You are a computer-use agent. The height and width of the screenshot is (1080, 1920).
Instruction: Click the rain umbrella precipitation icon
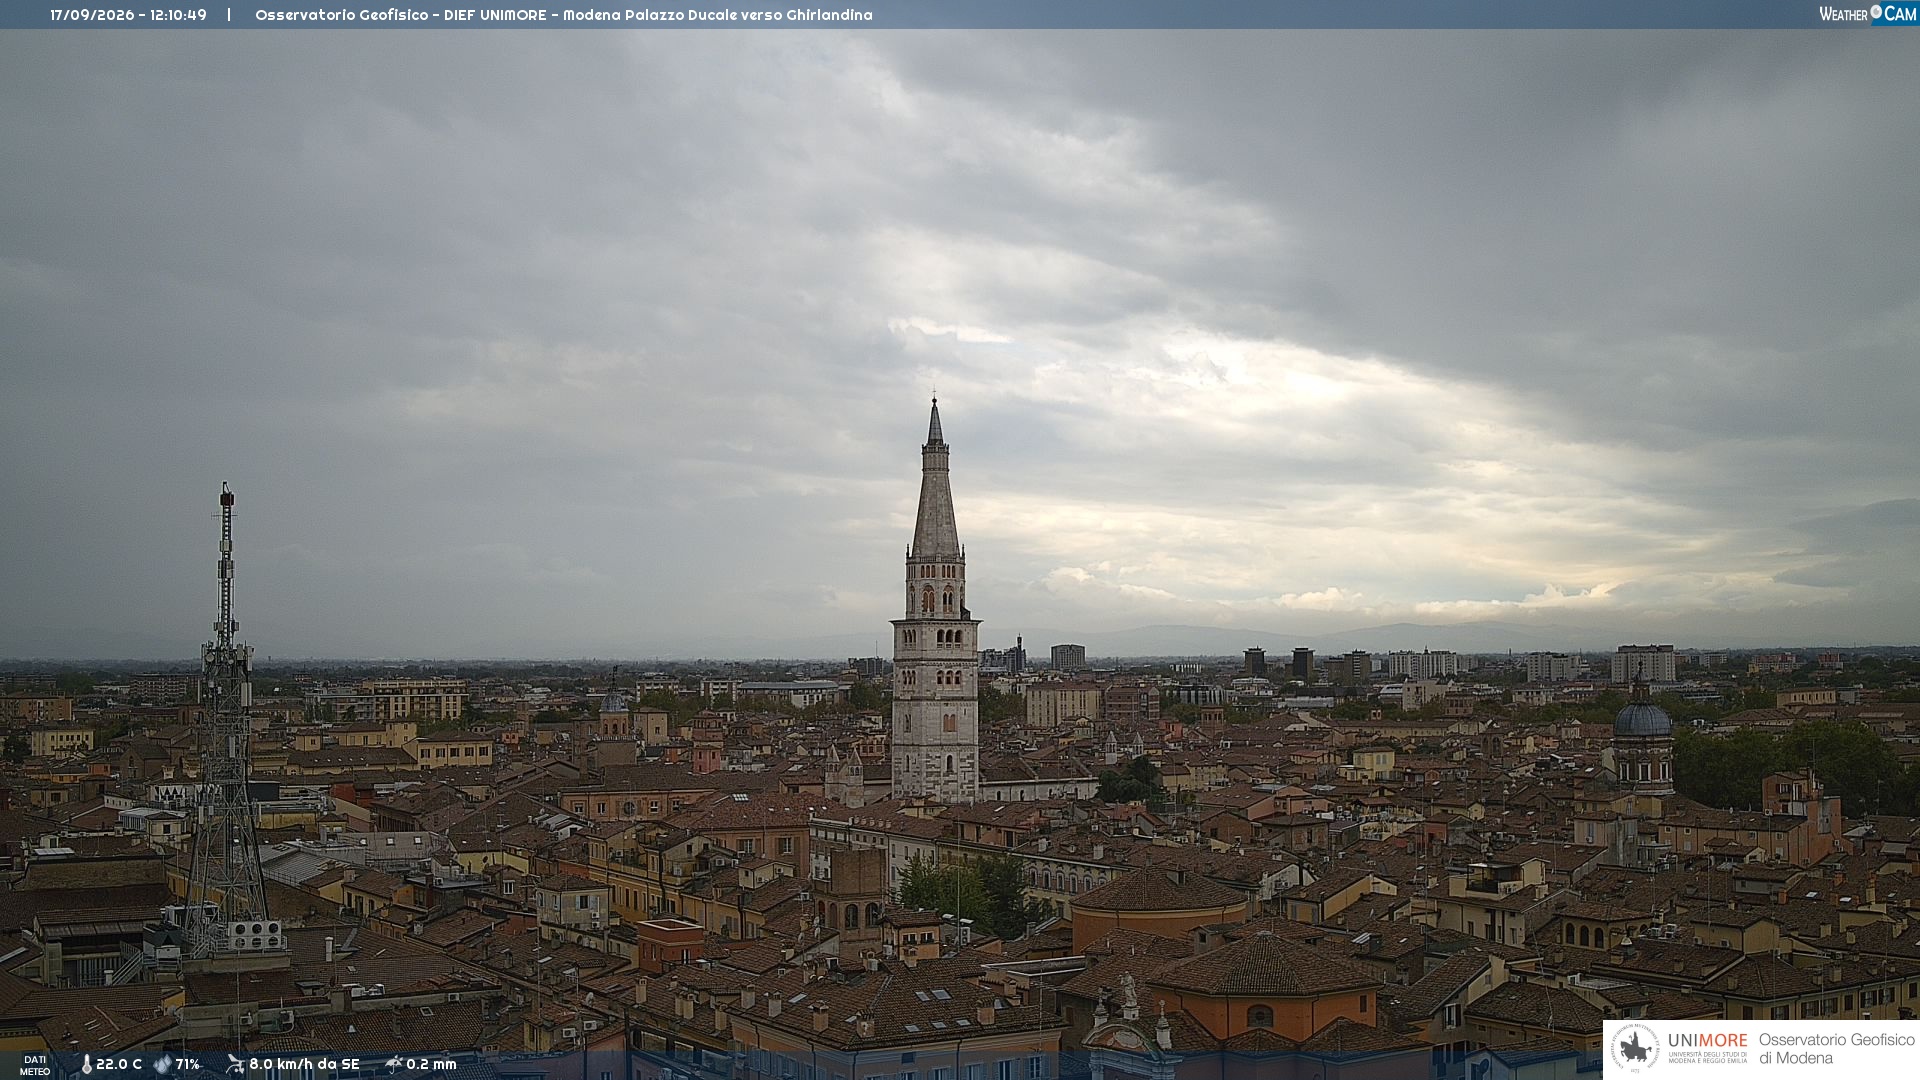click(x=394, y=1064)
